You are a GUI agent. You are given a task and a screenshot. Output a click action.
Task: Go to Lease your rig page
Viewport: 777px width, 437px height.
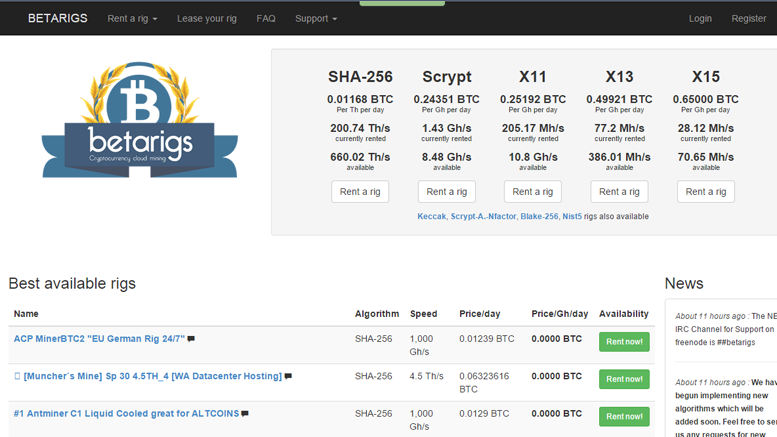207,18
